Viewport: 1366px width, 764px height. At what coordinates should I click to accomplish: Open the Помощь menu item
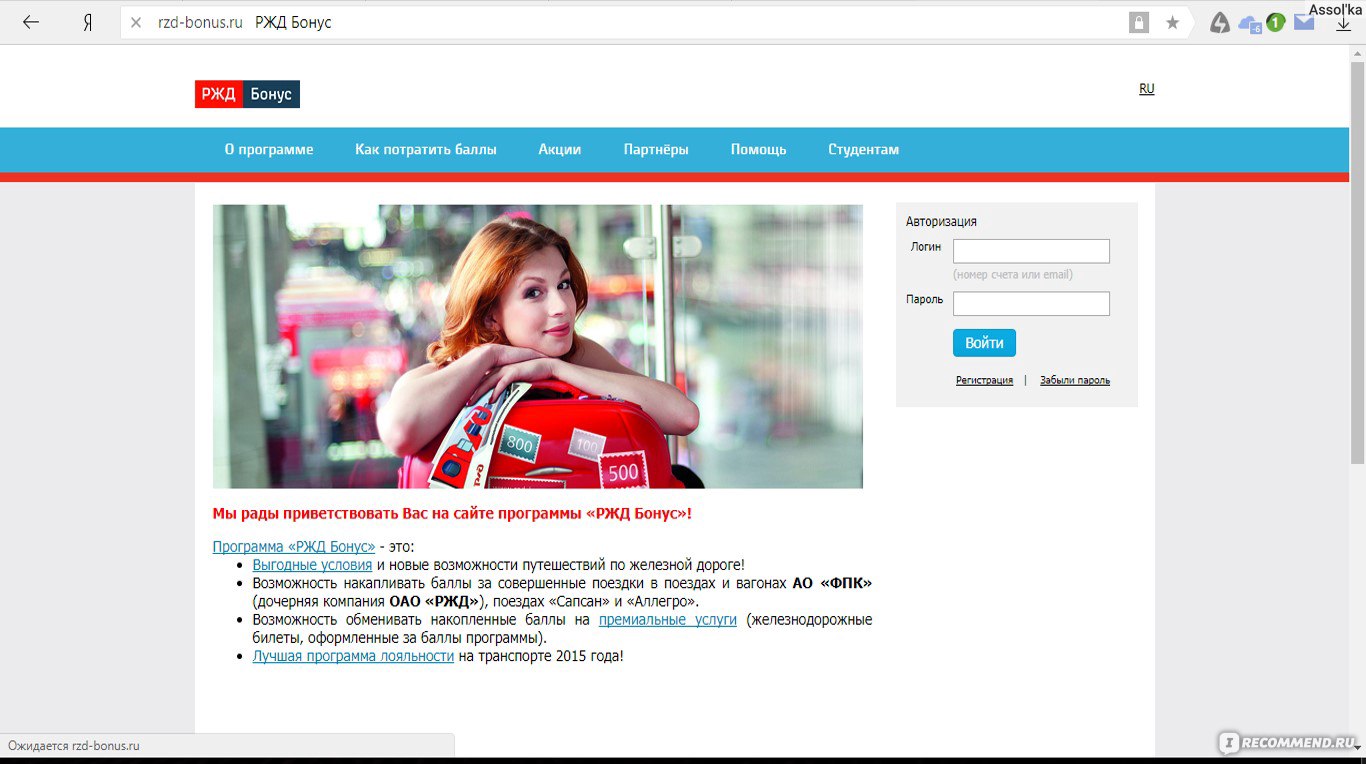pos(758,149)
